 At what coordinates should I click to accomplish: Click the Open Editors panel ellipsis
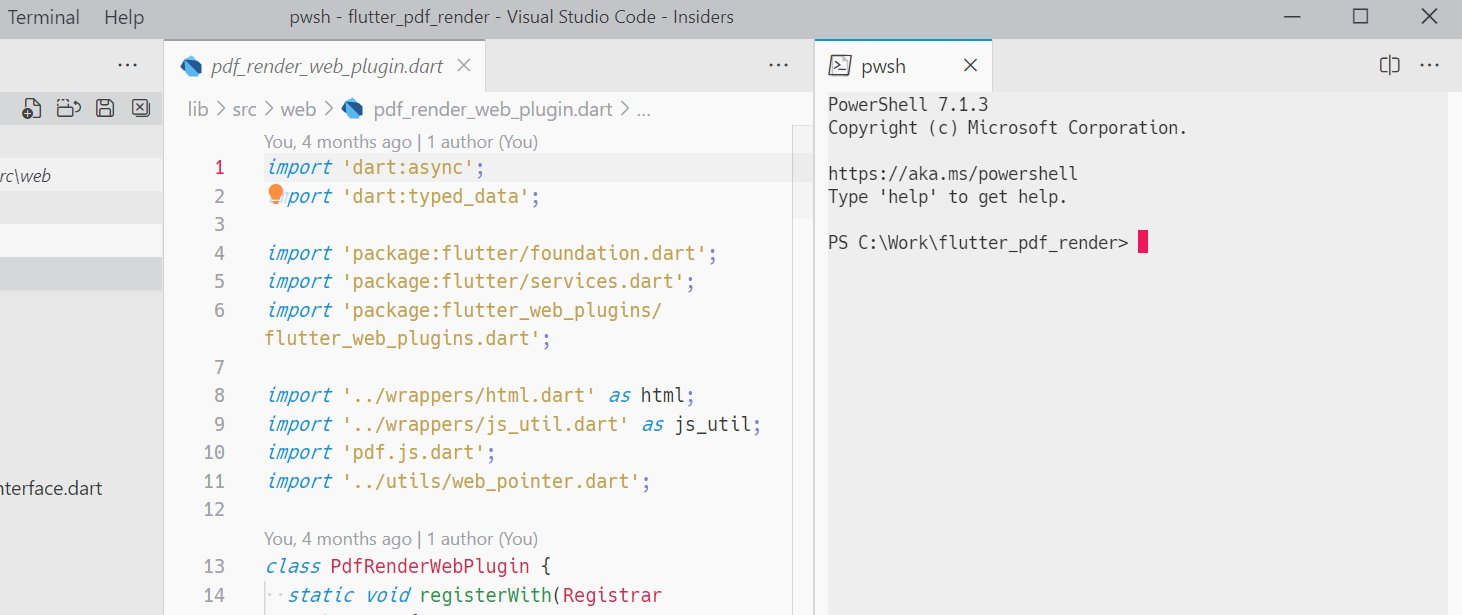click(x=127, y=64)
